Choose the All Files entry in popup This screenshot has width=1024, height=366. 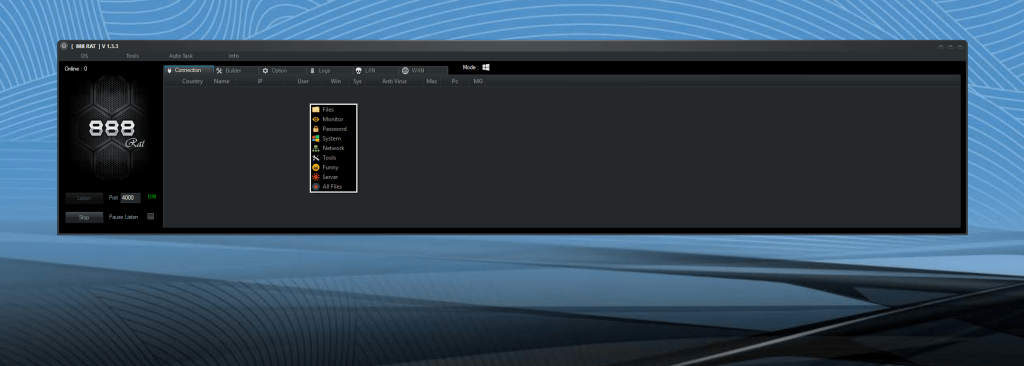click(333, 186)
